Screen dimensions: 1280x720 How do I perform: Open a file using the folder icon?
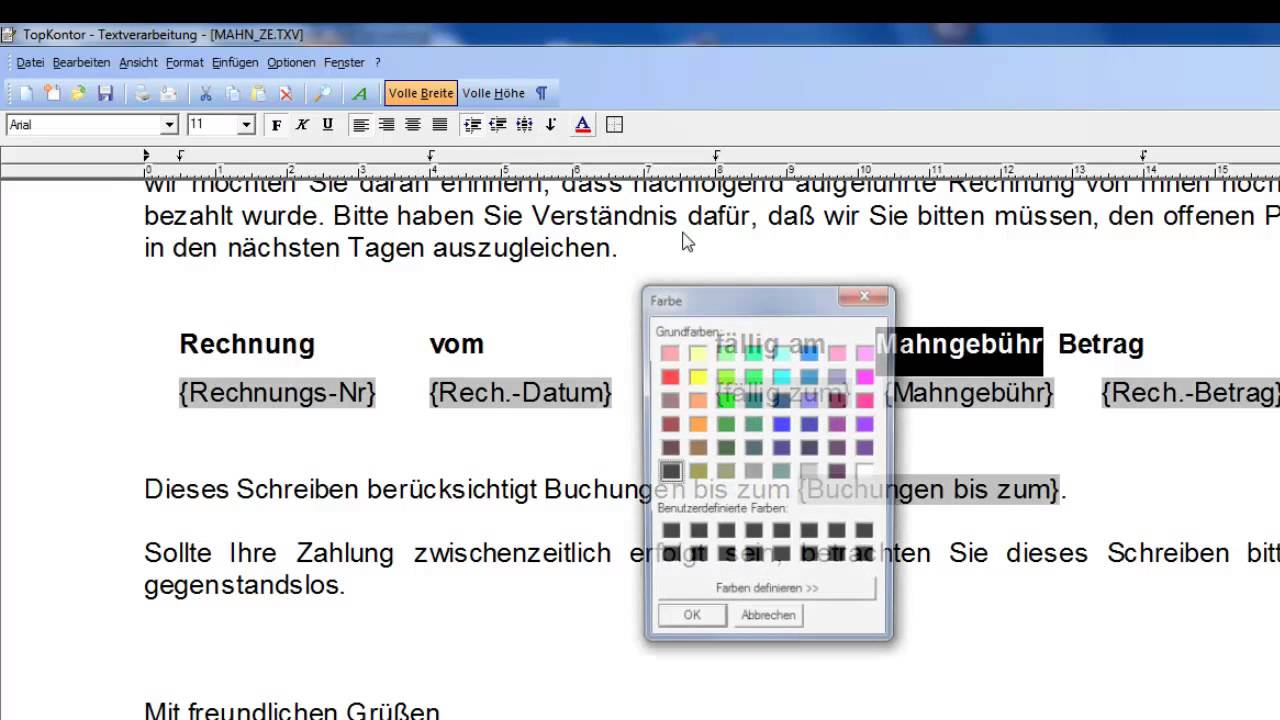point(78,93)
